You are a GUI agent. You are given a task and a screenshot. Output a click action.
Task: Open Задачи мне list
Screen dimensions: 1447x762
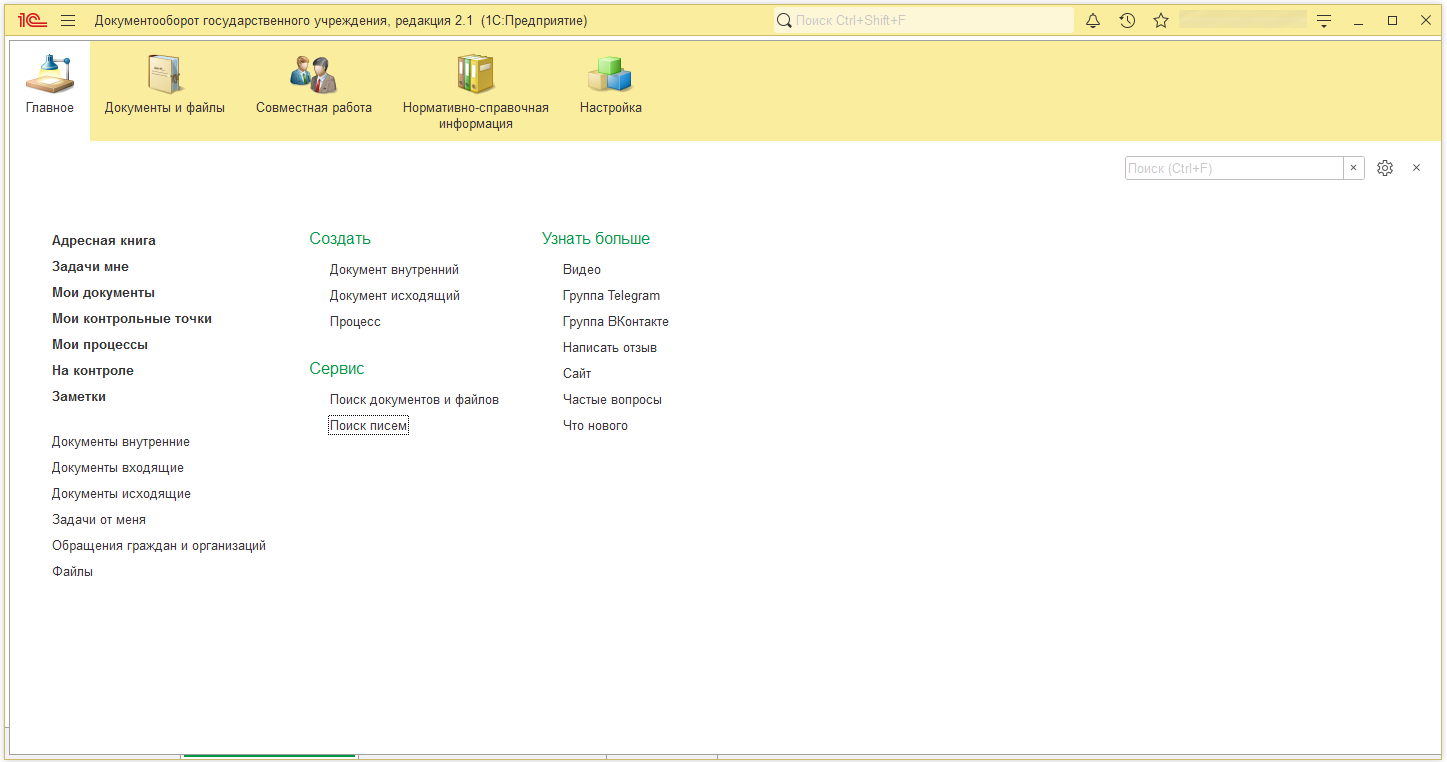pyautogui.click(x=90, y=267)
